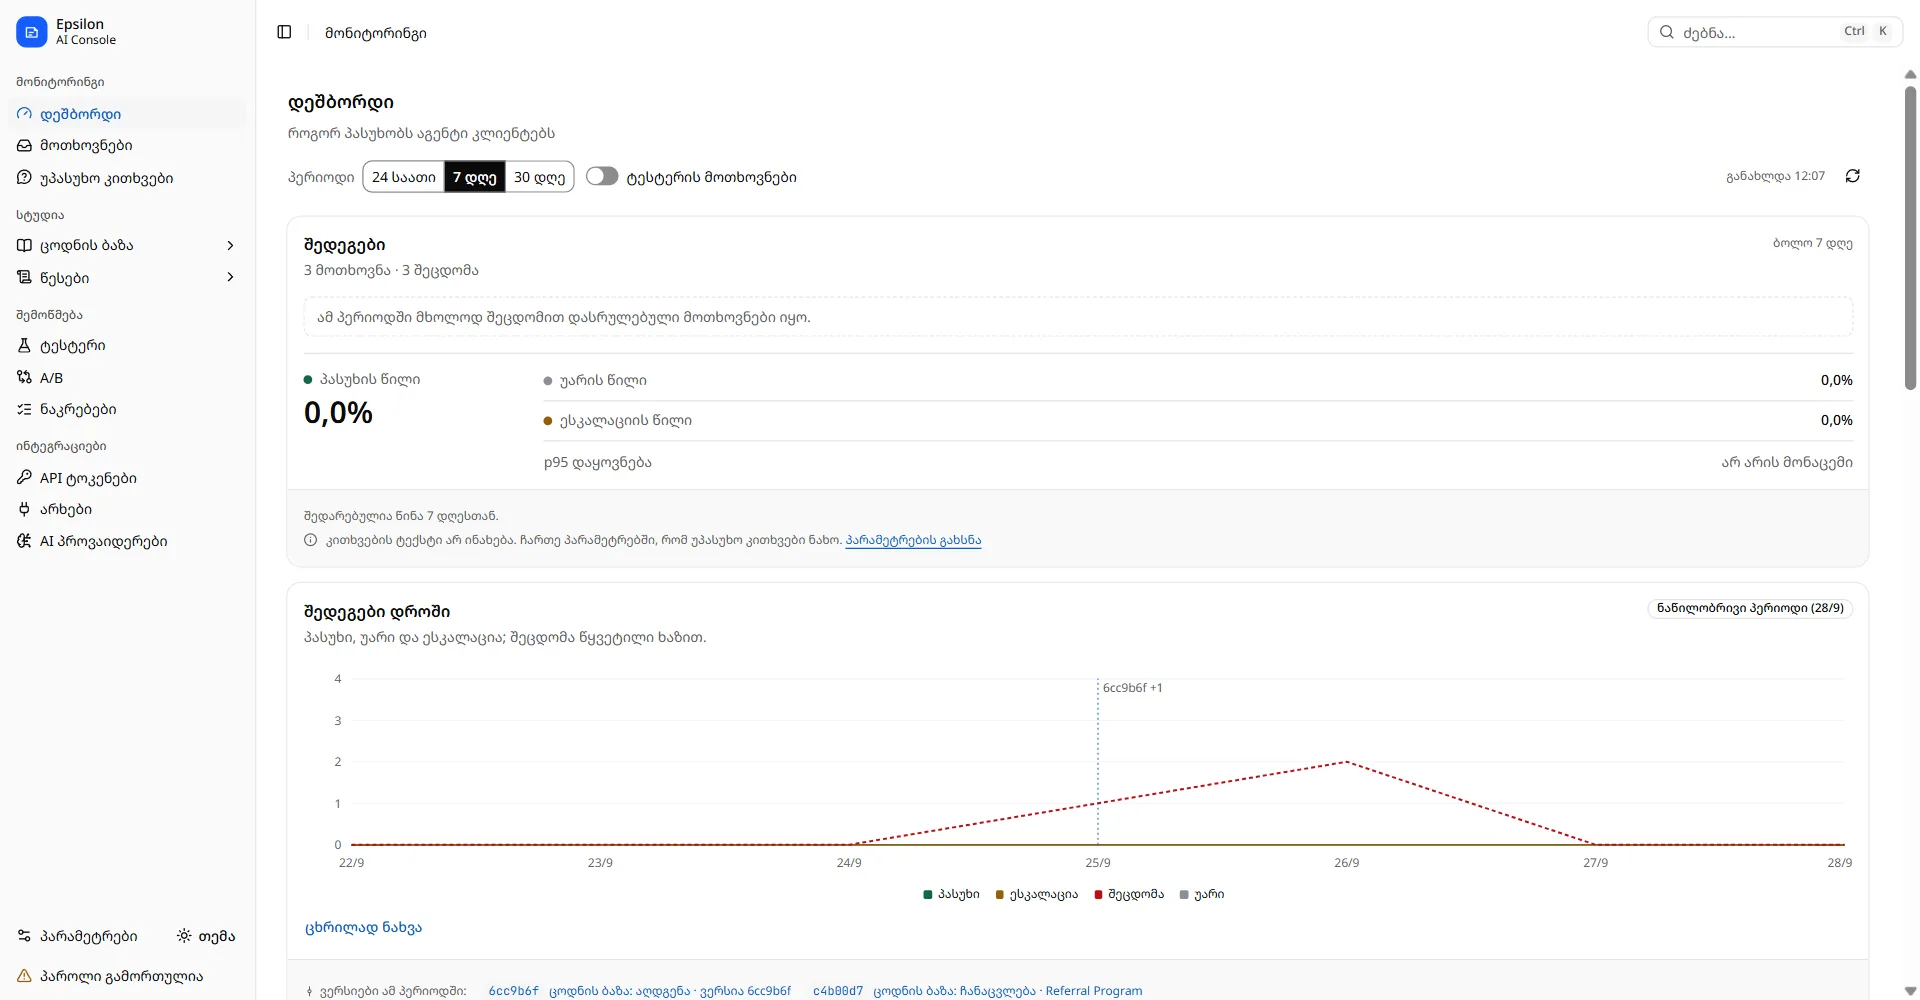The height and width of the screenshot is (1000, 1920).
Task: Go to უპასუხო კითხვები page
Action: click(x=127, y=178)
